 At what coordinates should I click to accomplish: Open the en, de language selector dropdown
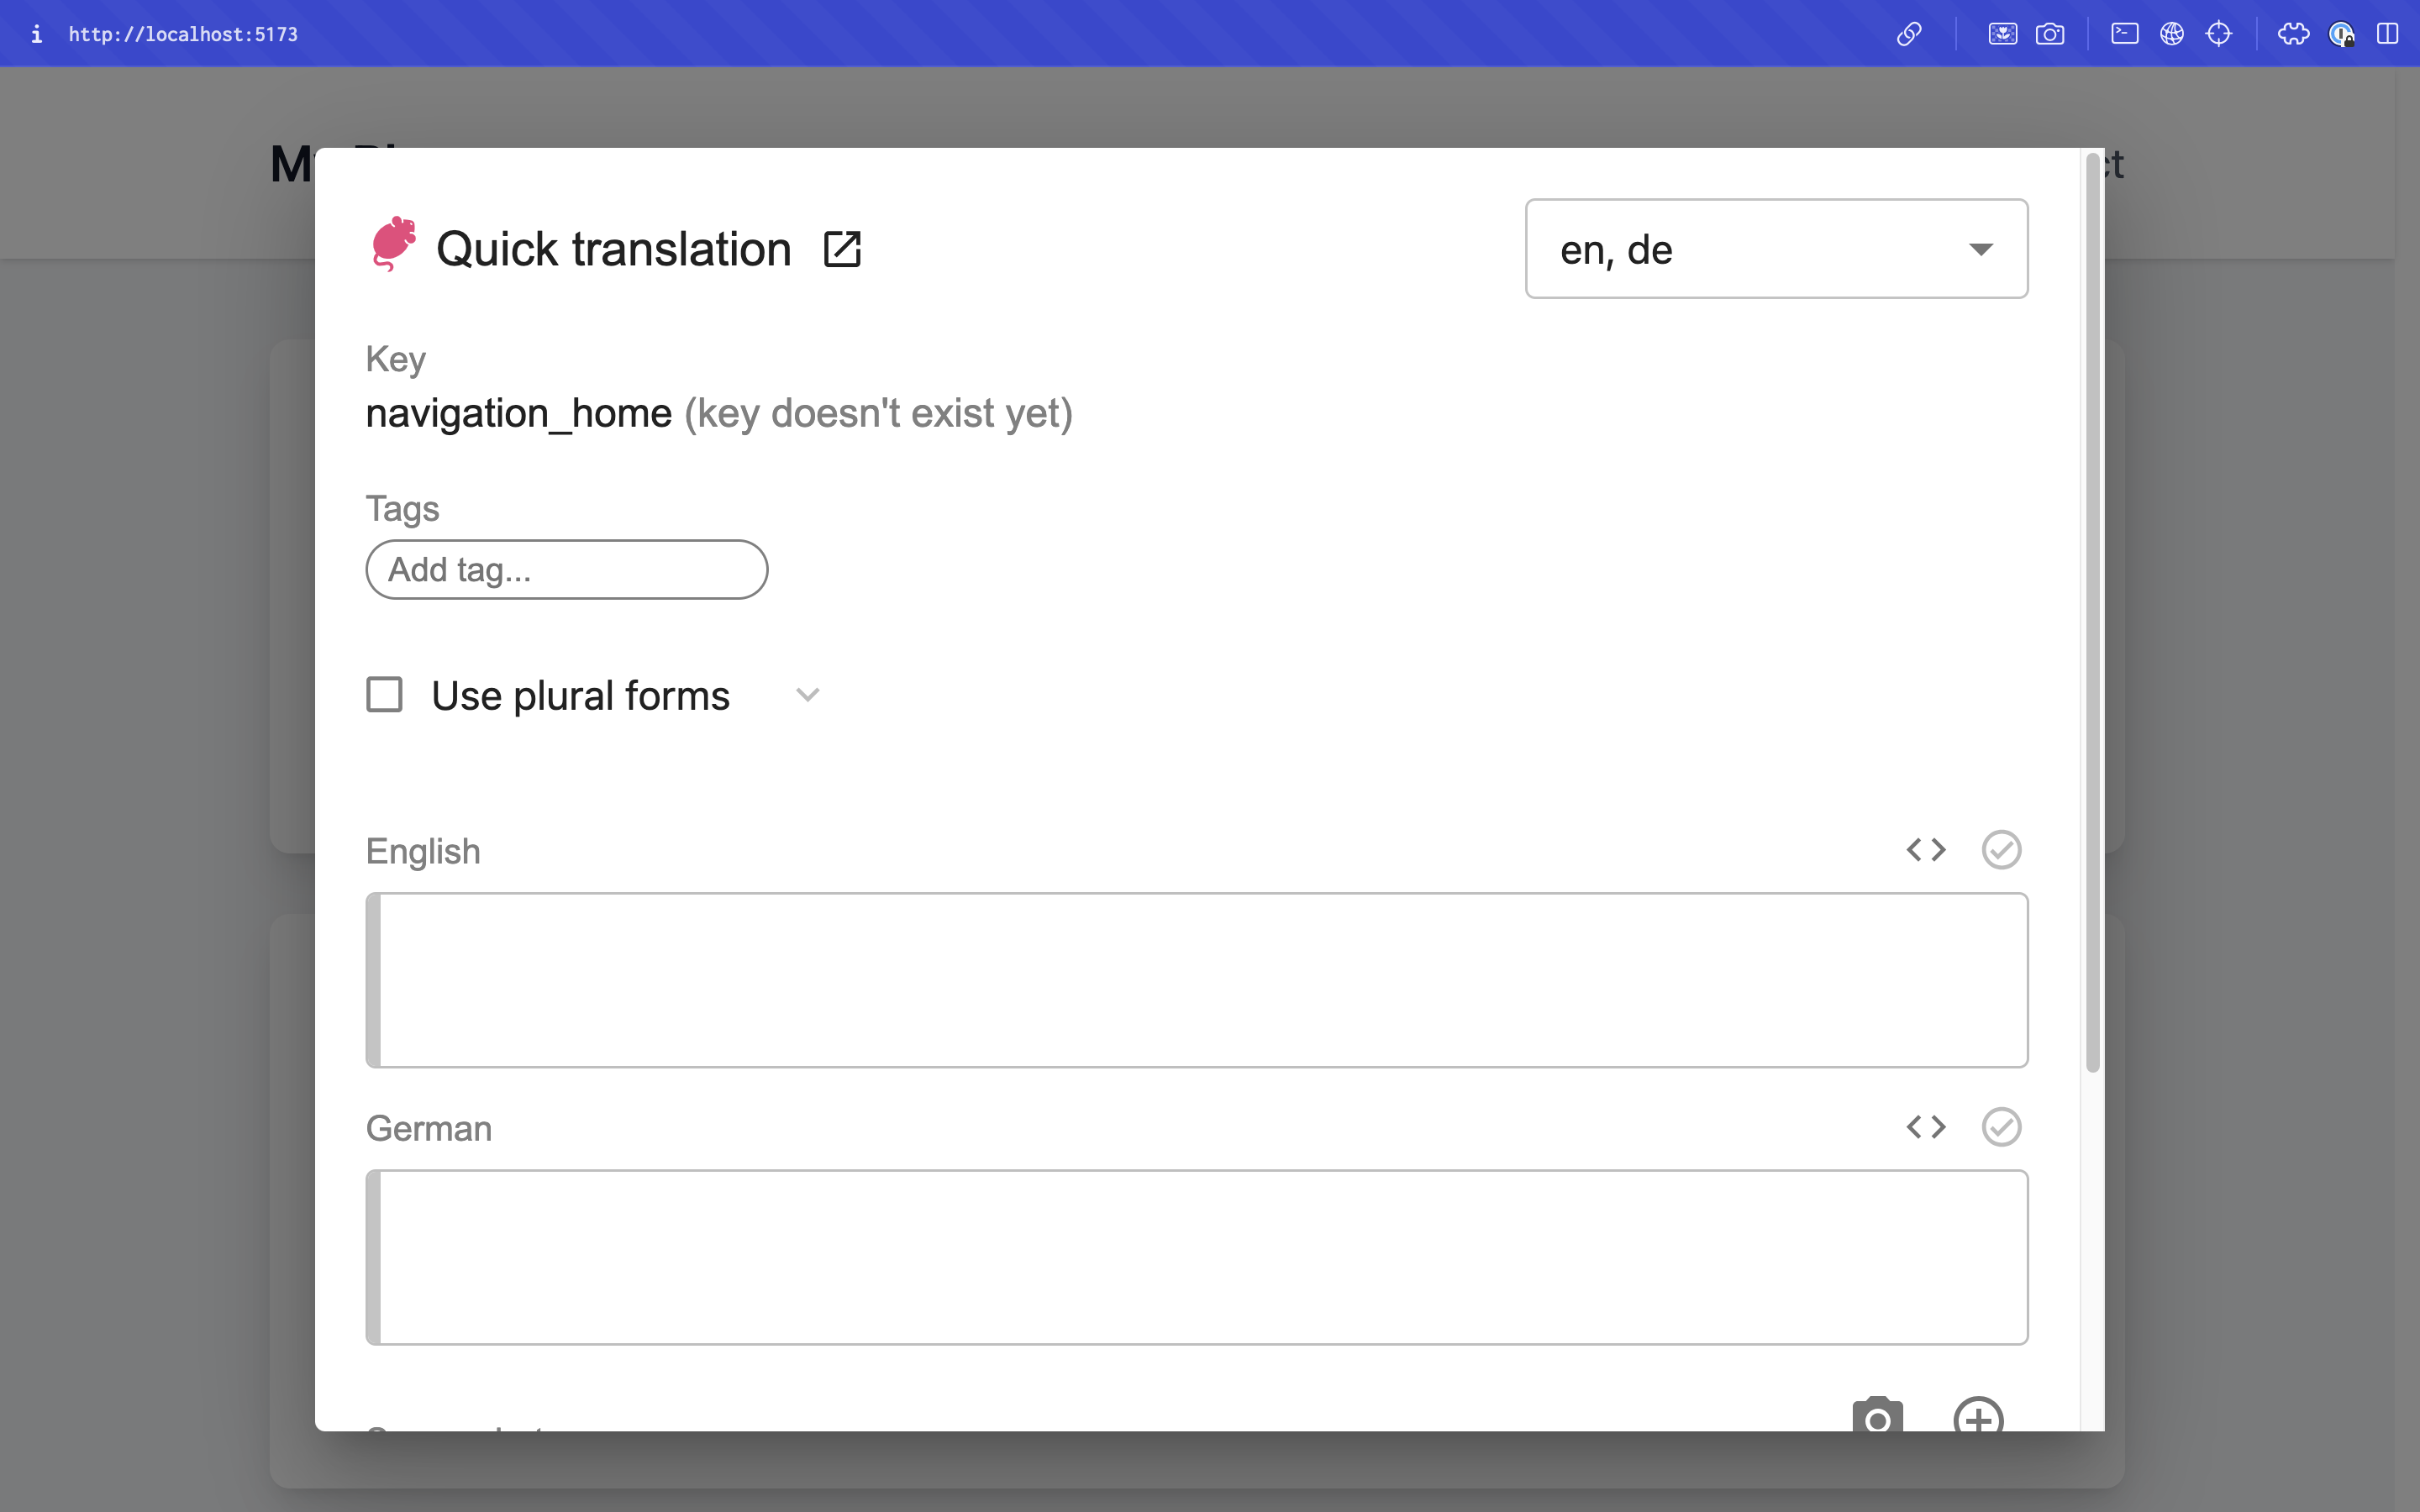coord(1775,249)
